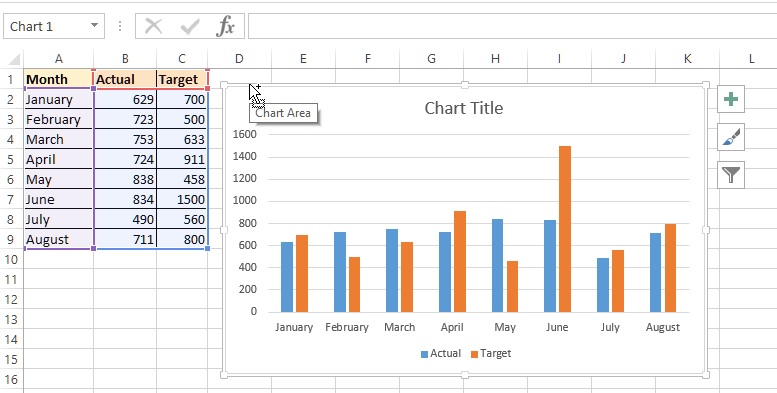
Task: Select the March cell in column A
Action: 58,139
